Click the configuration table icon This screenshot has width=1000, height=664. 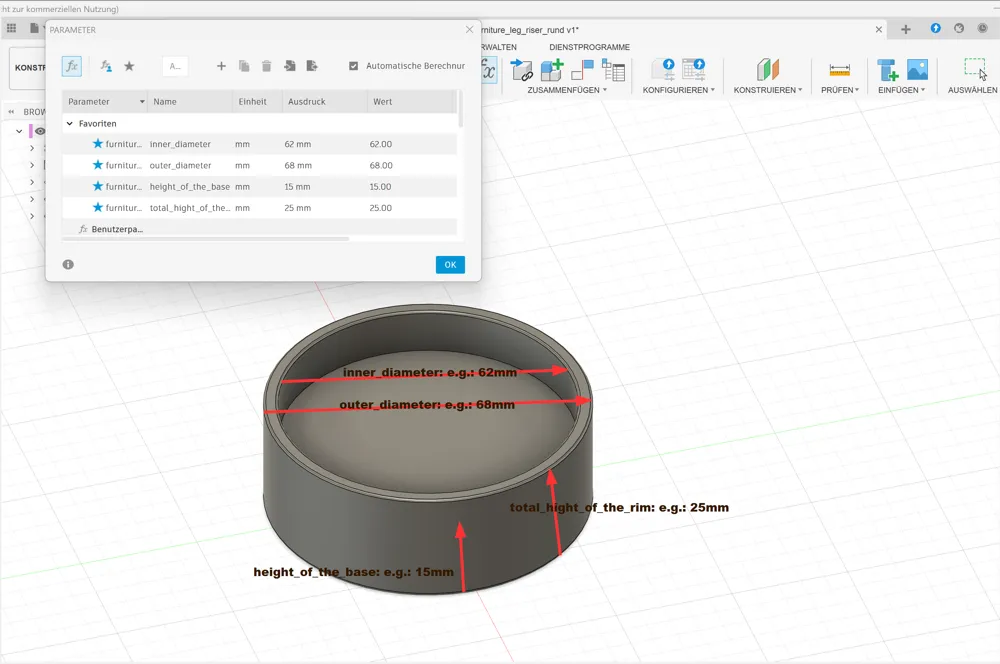pyautogui.click(x=694, y=69)
